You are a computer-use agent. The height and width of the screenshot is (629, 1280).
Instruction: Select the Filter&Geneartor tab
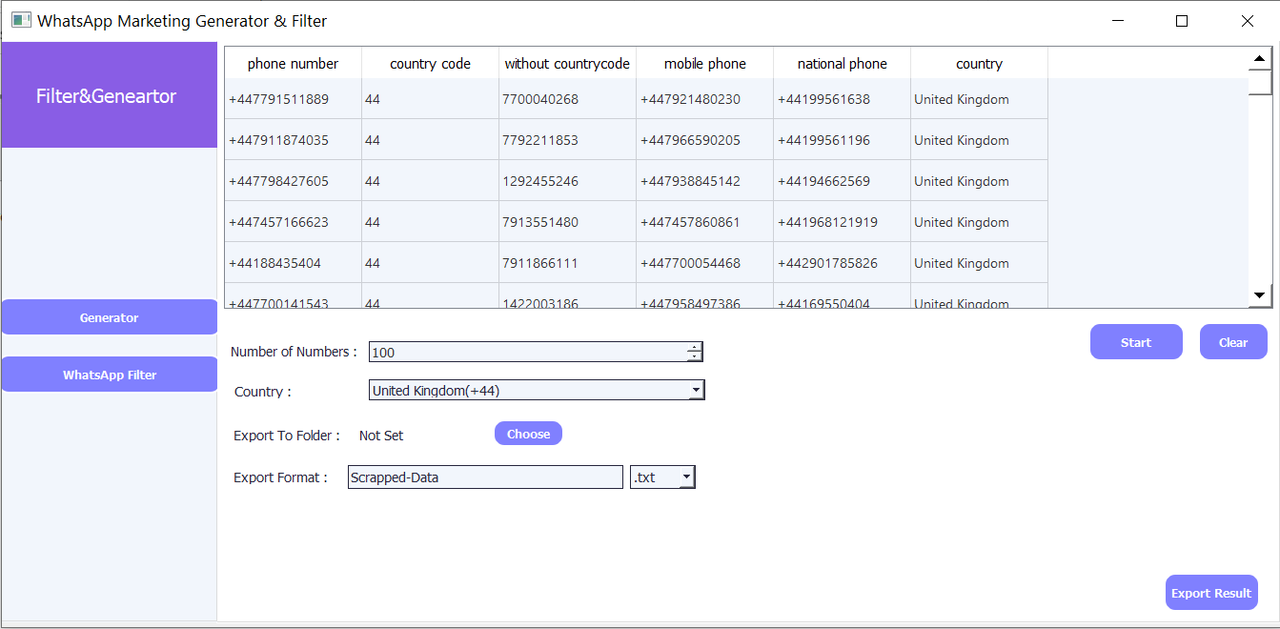(109, 96)
